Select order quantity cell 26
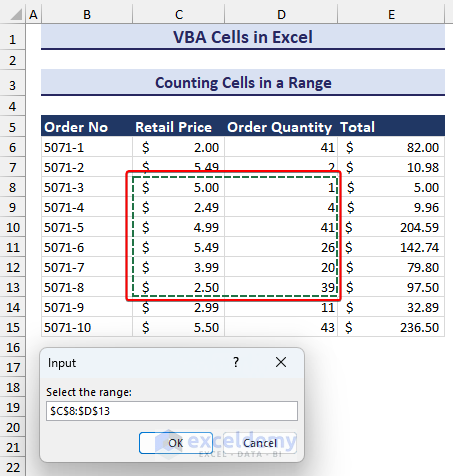The height and width of the screenshot is (476, 453). pyautogui.click(x=281, y=247)
